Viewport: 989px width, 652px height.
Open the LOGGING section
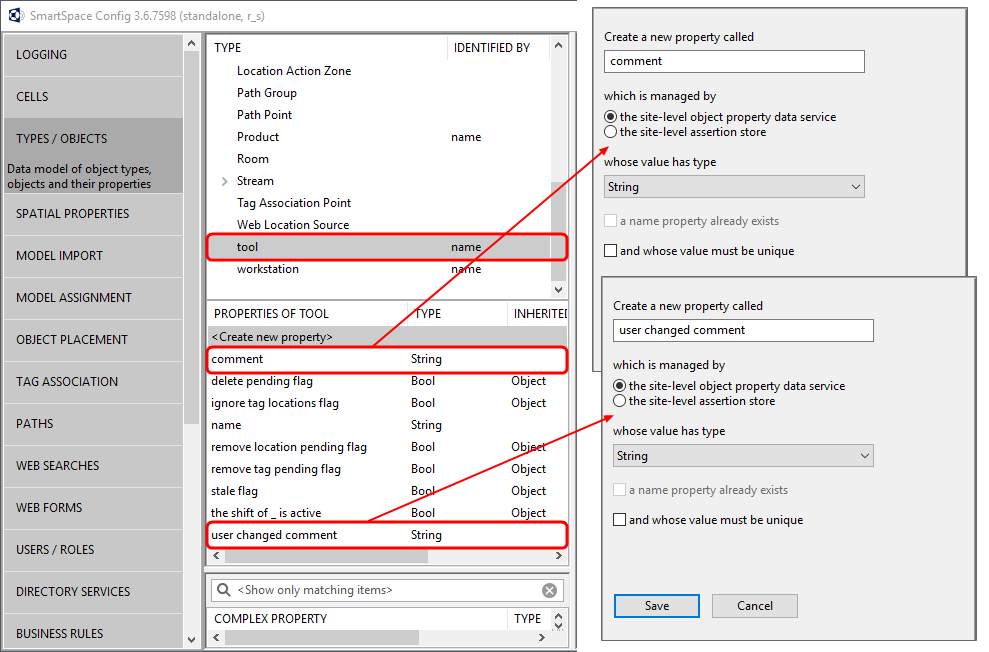93,55
